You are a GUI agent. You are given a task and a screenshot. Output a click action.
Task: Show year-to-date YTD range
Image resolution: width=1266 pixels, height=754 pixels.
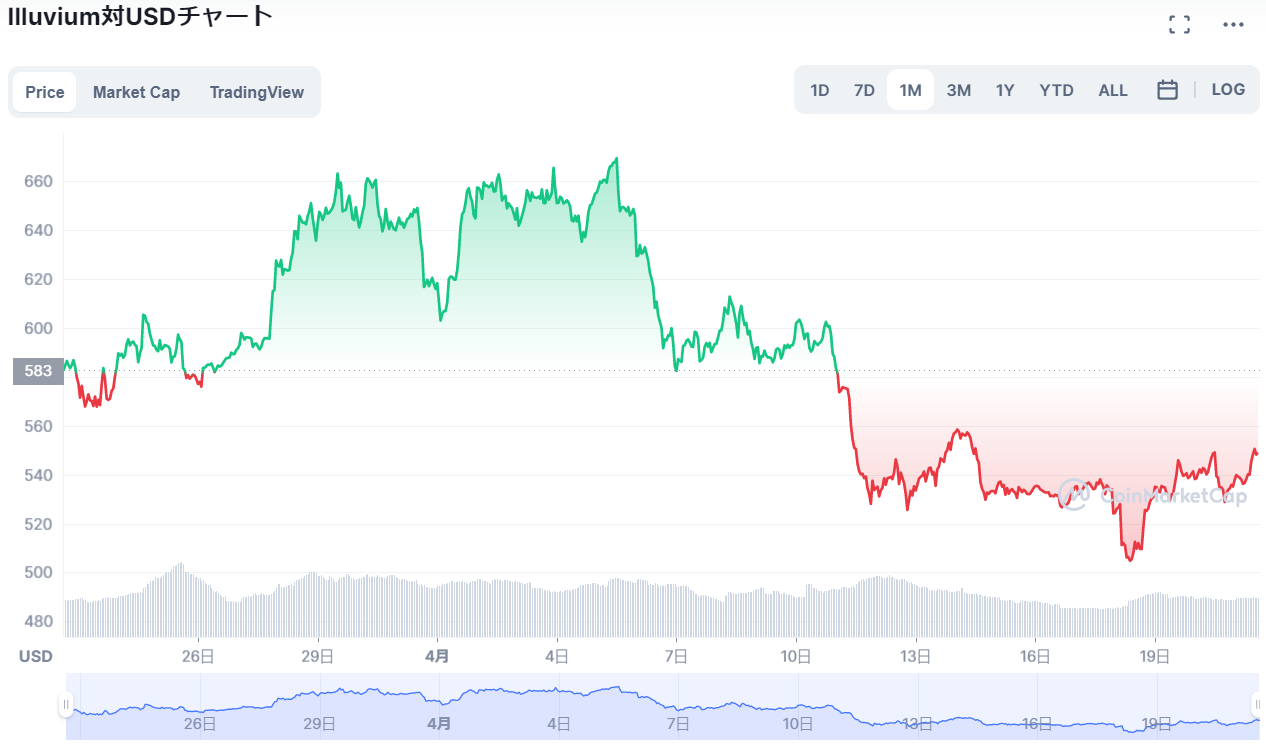point(1056,90)
